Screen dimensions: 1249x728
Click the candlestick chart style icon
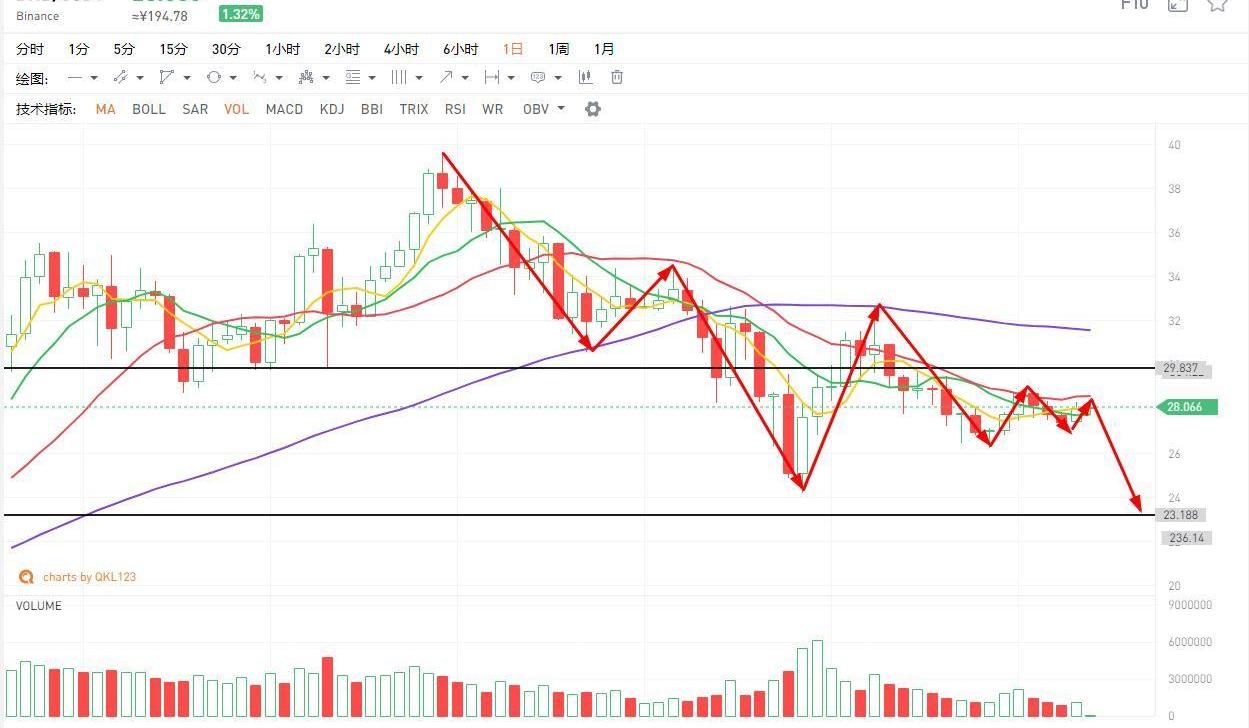pyautogui.click(x=586, y=78)
